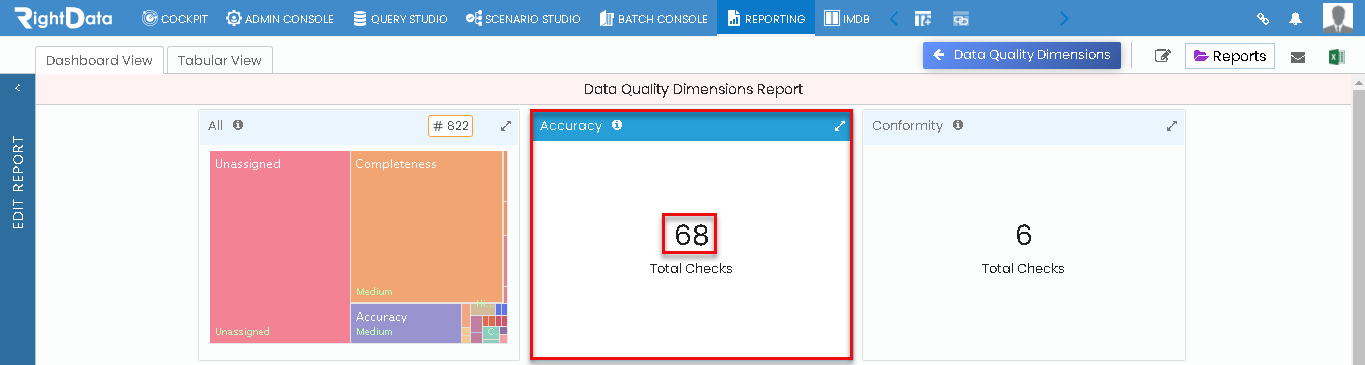Collapse the Edit Report side panel arrow
This screenshot has width=1365, height=365.
[17, 88]
